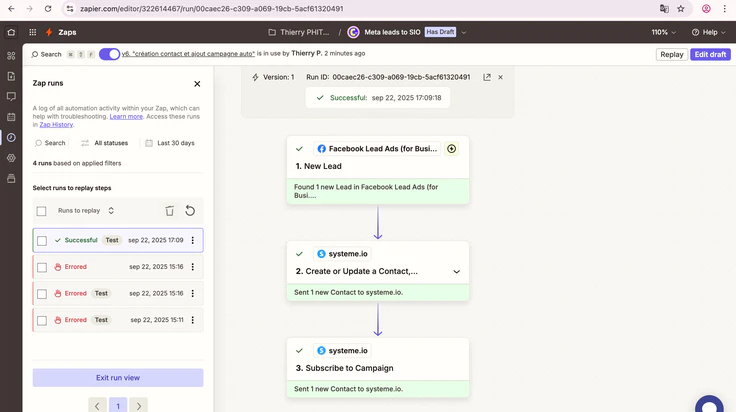Screen dimensions: 736x412
Task: Click Exit run view button
Action: coord(118,378)
